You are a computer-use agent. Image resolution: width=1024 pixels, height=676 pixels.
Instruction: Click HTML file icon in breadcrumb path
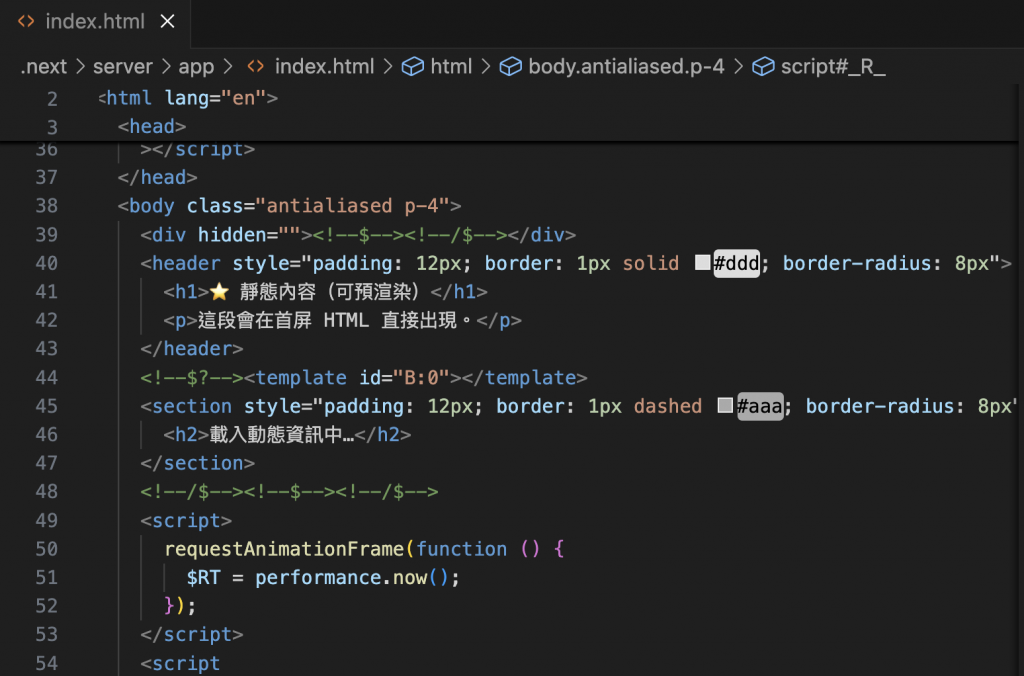pos(256,66)
